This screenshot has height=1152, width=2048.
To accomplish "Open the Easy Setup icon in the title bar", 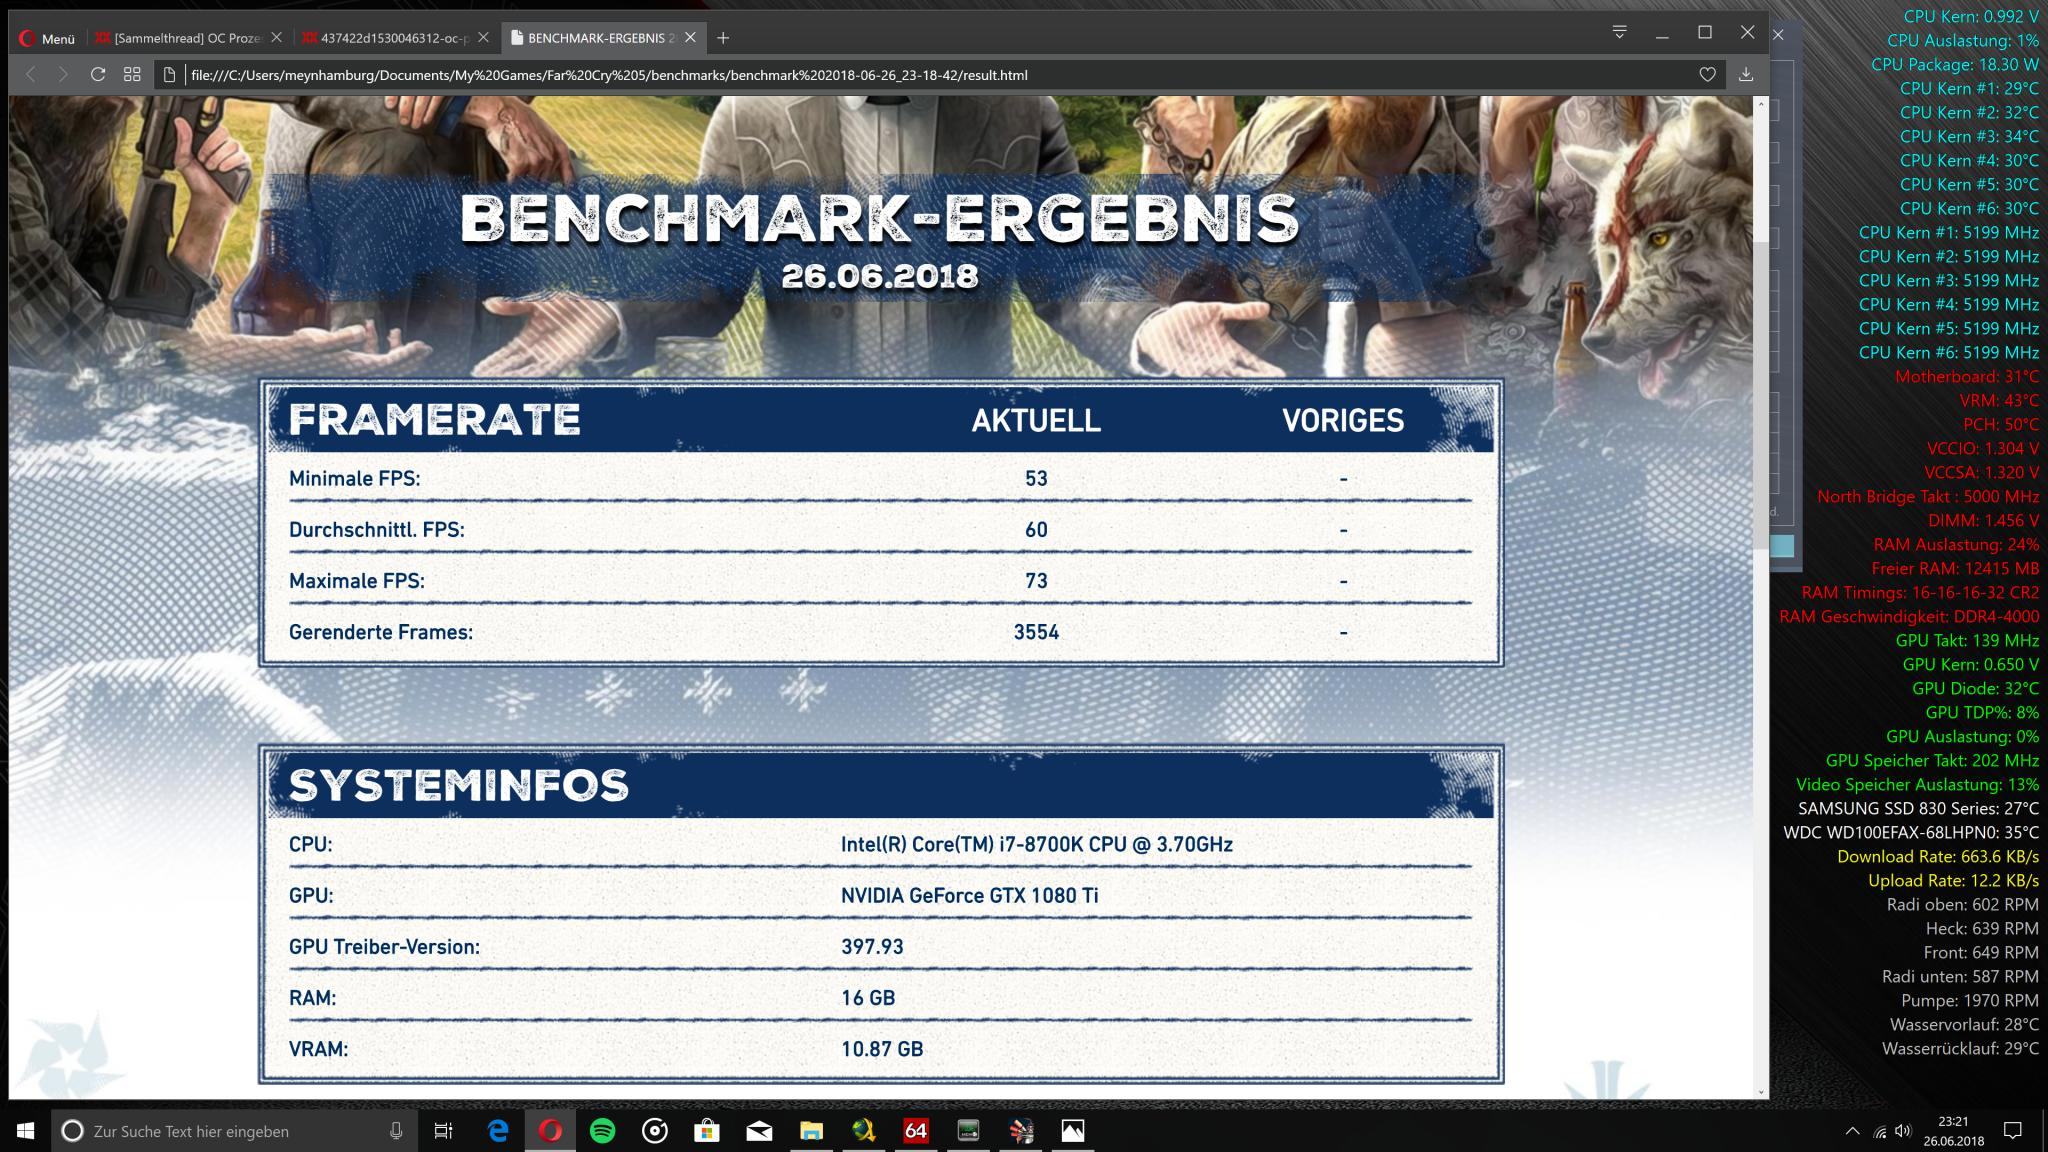I will (x=1619, y=32).
